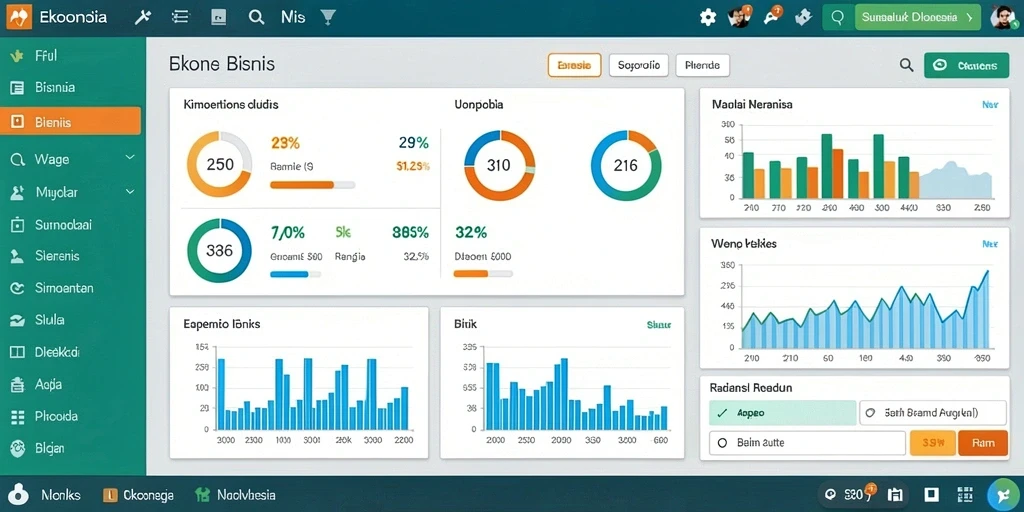
Task: Click the orange Ram button
Action: click(983, 443)
